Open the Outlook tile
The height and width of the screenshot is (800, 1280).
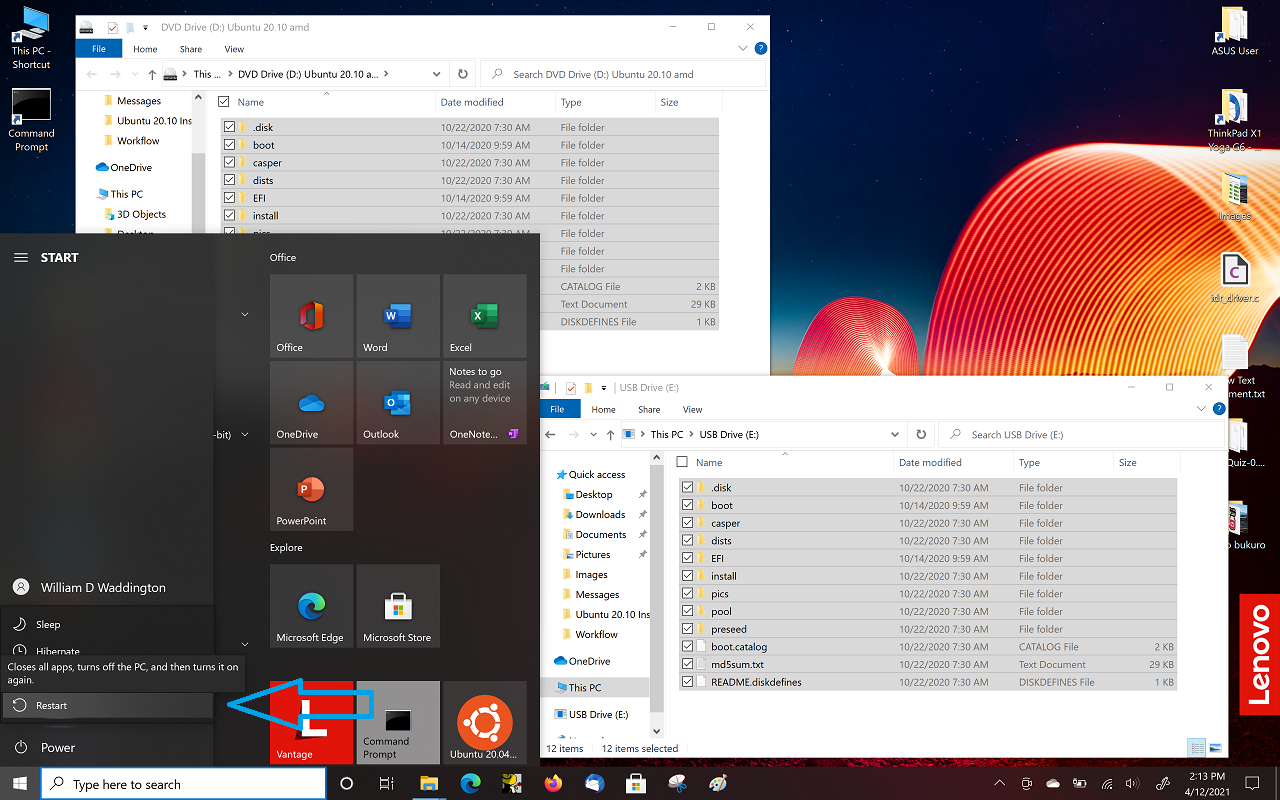[398, 402]
